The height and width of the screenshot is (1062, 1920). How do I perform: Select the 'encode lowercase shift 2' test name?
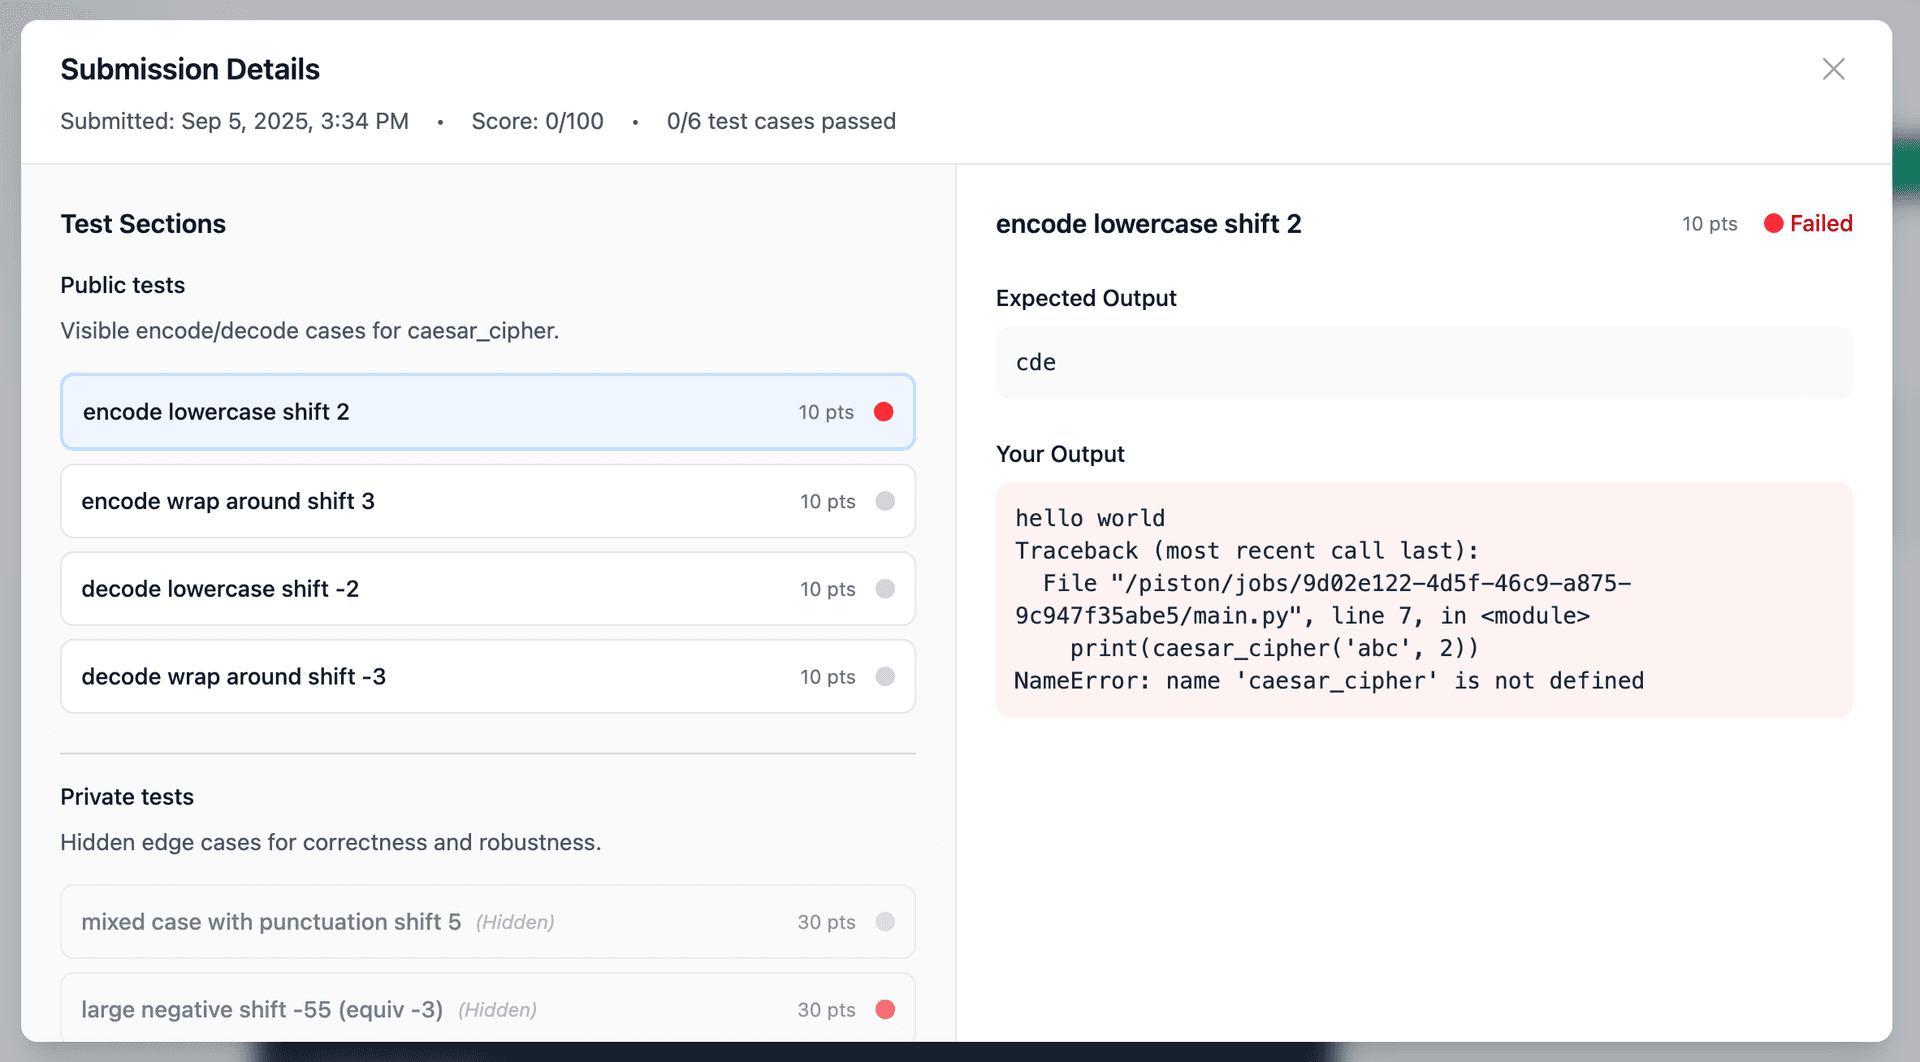[x=216, y=412]
